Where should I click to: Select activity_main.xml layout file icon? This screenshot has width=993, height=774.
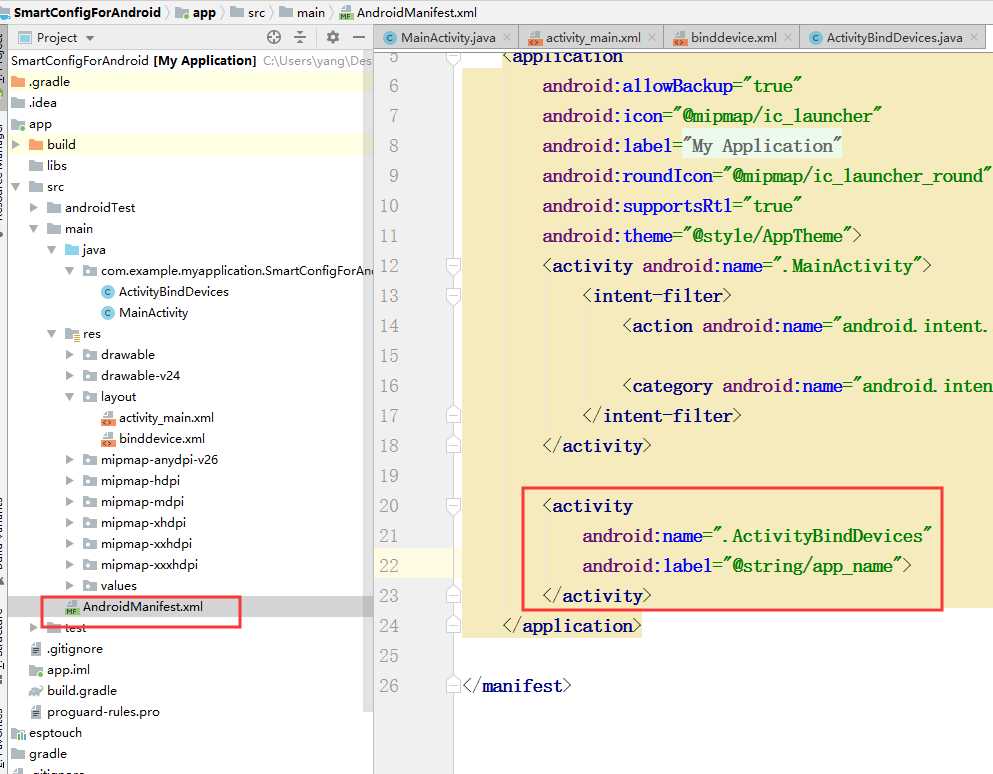(108, 417)
